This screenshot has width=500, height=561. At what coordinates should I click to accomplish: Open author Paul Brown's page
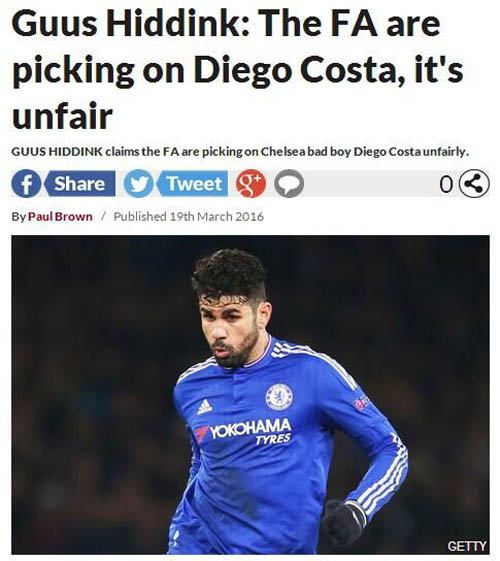click(x=60, y=216)
